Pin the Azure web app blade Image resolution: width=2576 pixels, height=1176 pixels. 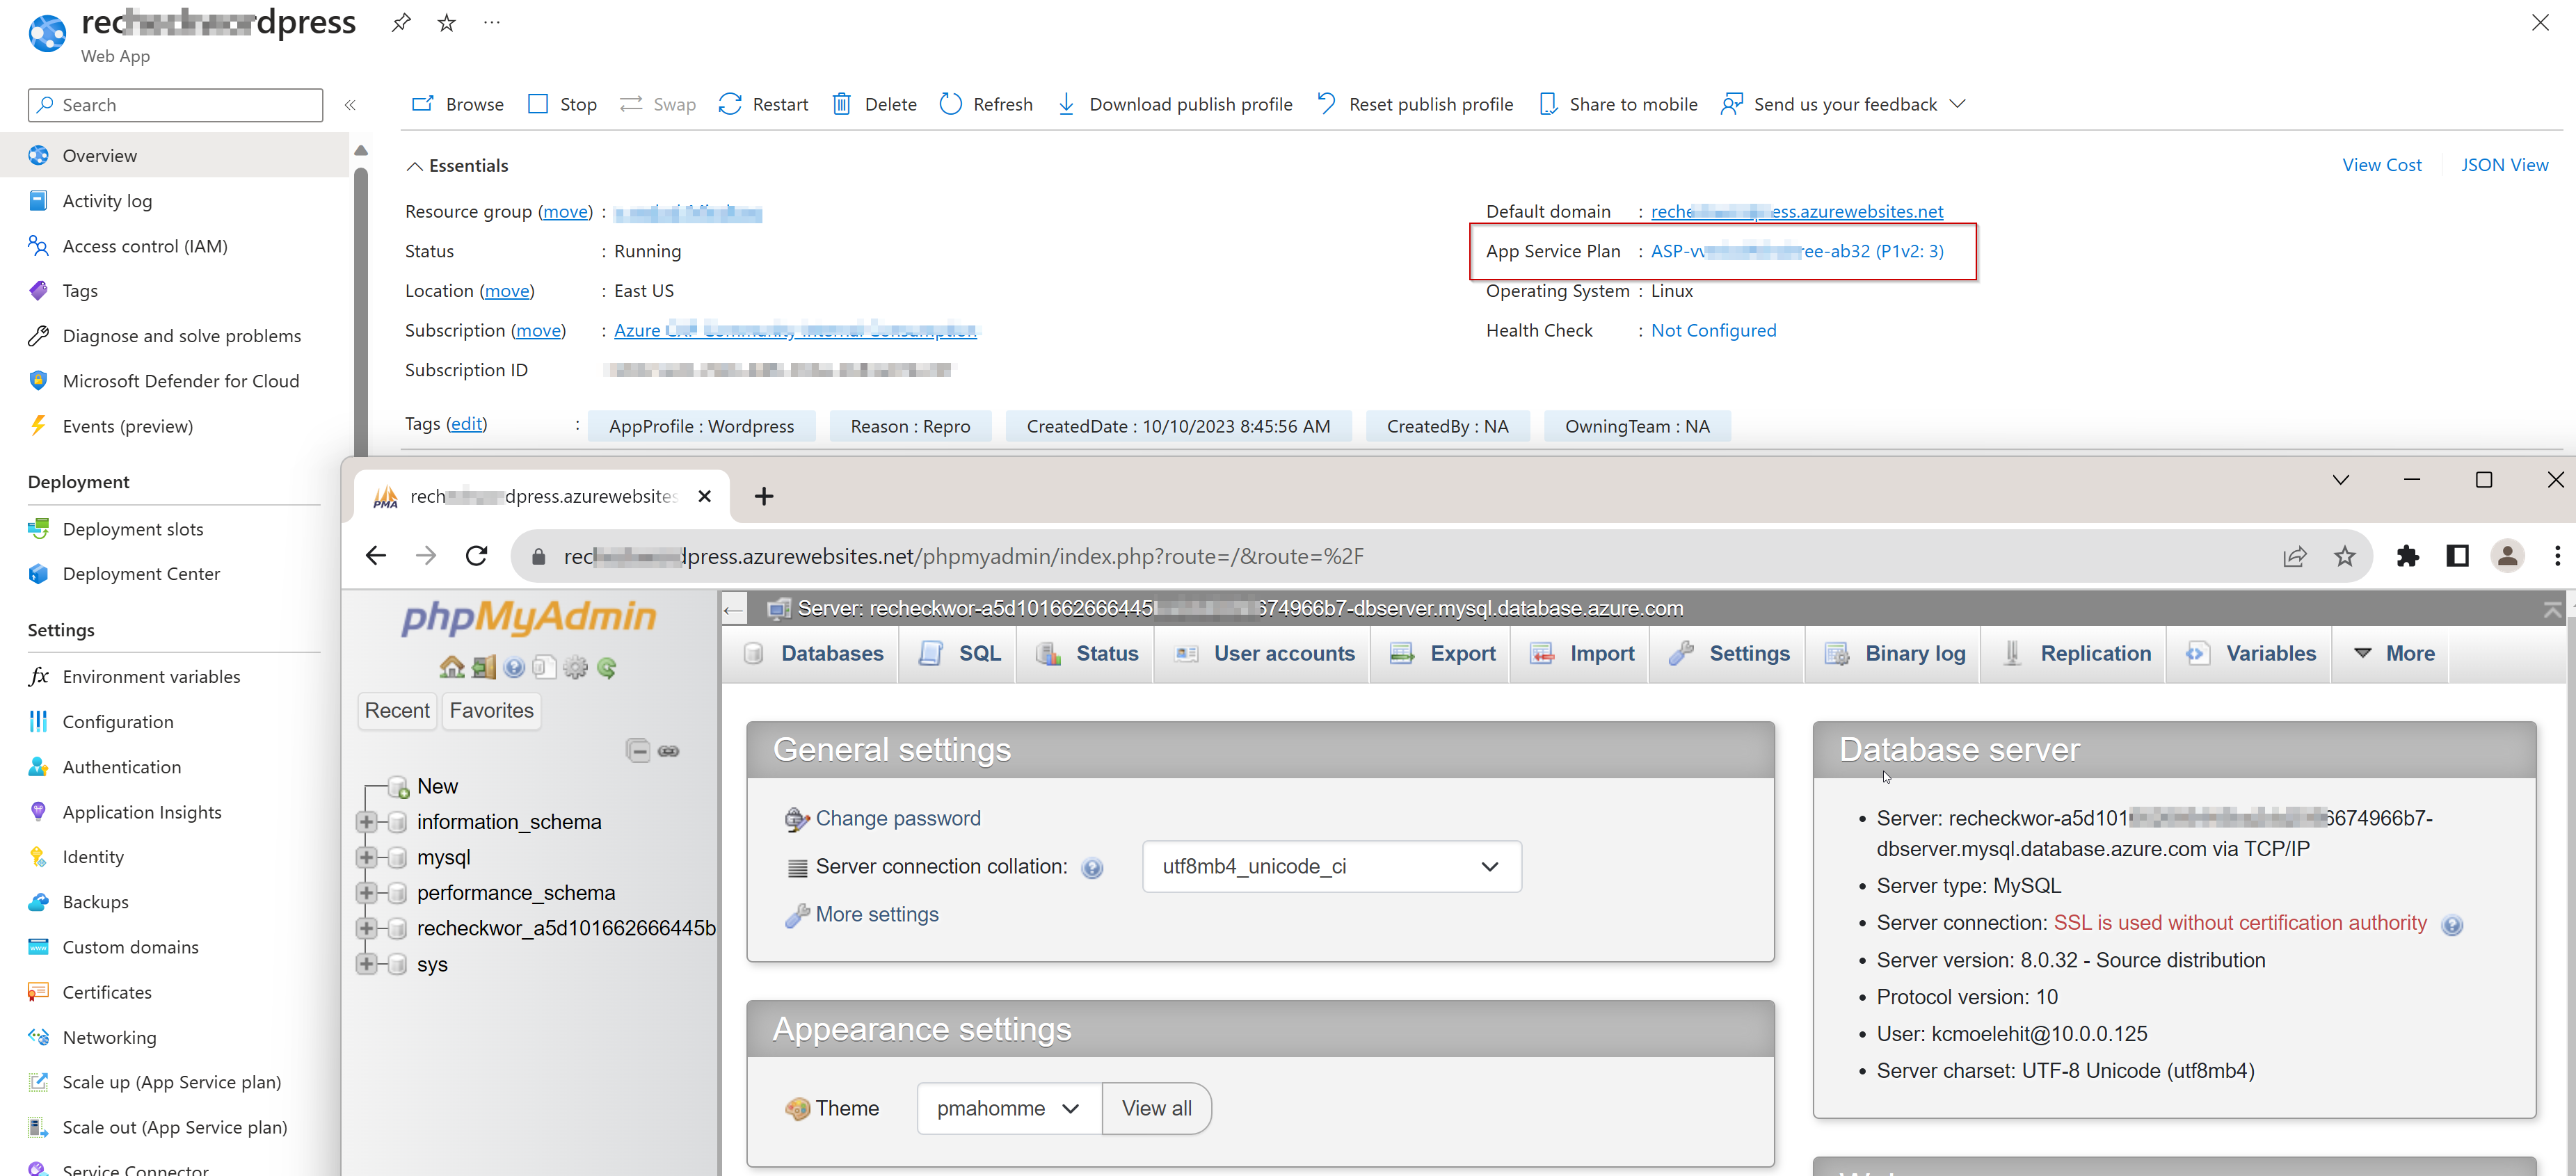pyautogui.click(x=401, y=22)
